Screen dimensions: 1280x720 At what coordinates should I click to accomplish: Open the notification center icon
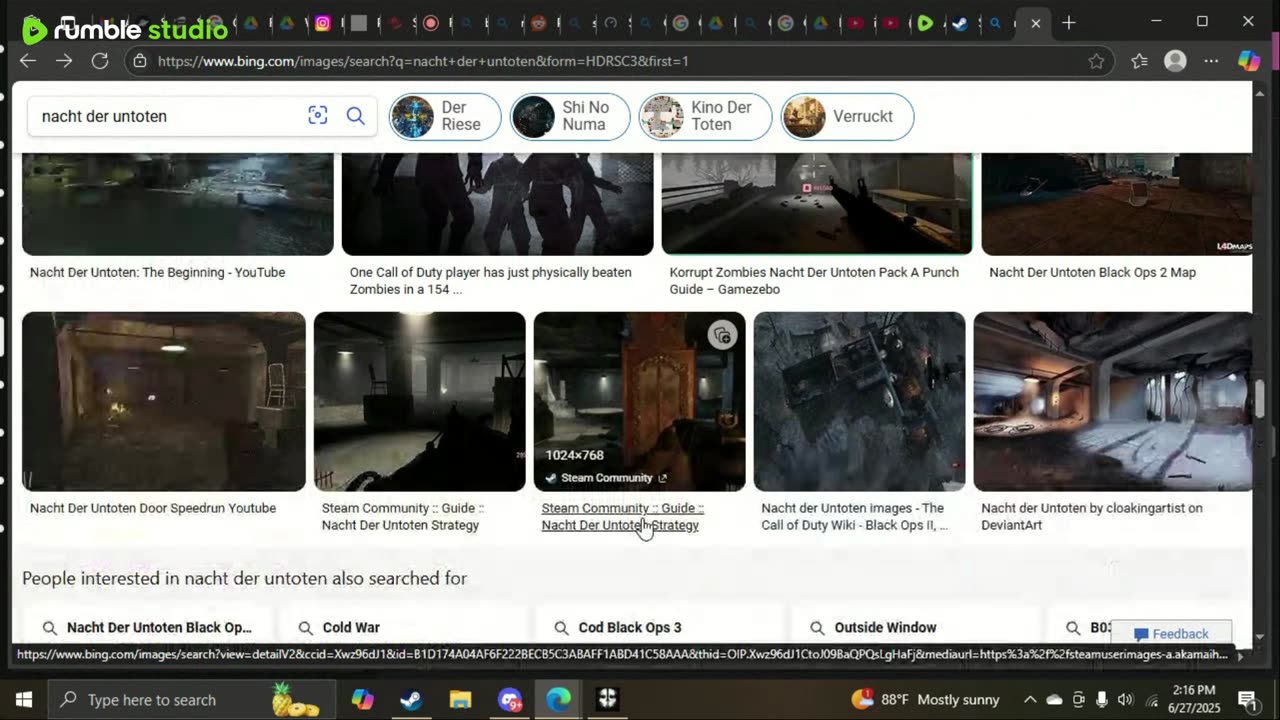point(1247,700)
